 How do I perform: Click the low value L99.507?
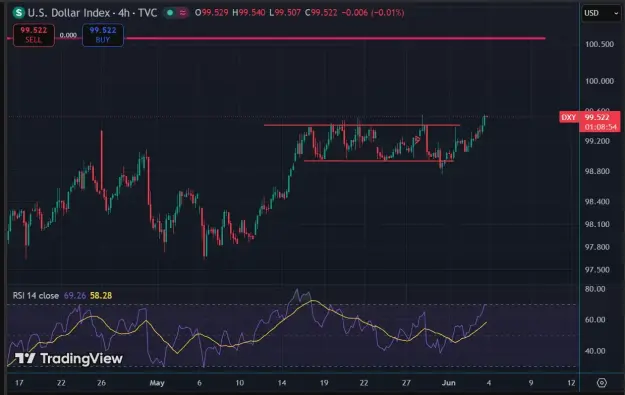click(285, 13)
